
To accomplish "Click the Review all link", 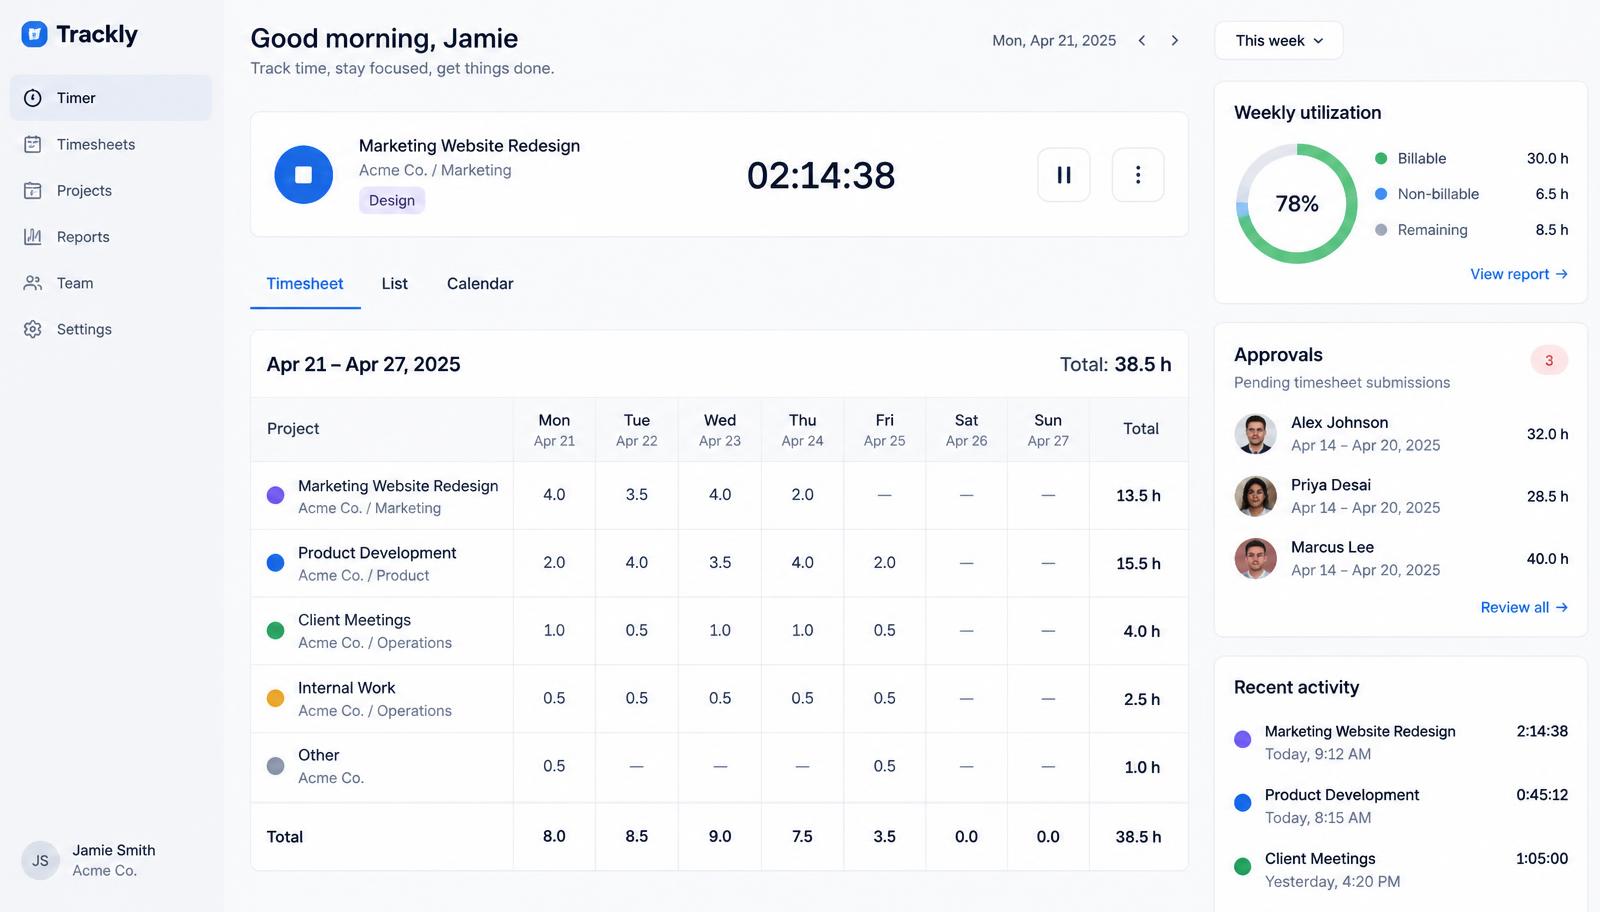I will coord(1524,607).
